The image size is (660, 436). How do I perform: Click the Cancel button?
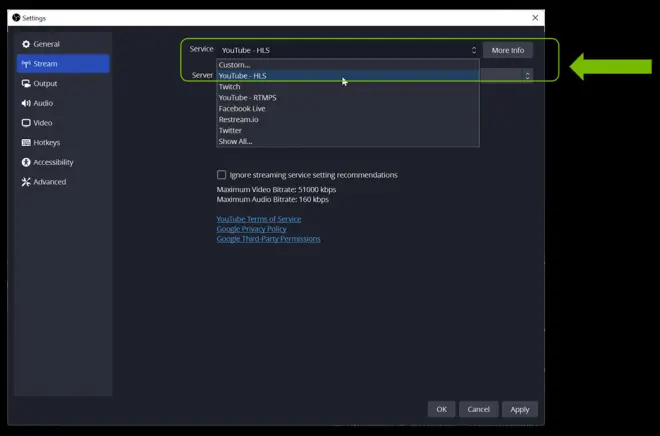[x=479, y=409]
